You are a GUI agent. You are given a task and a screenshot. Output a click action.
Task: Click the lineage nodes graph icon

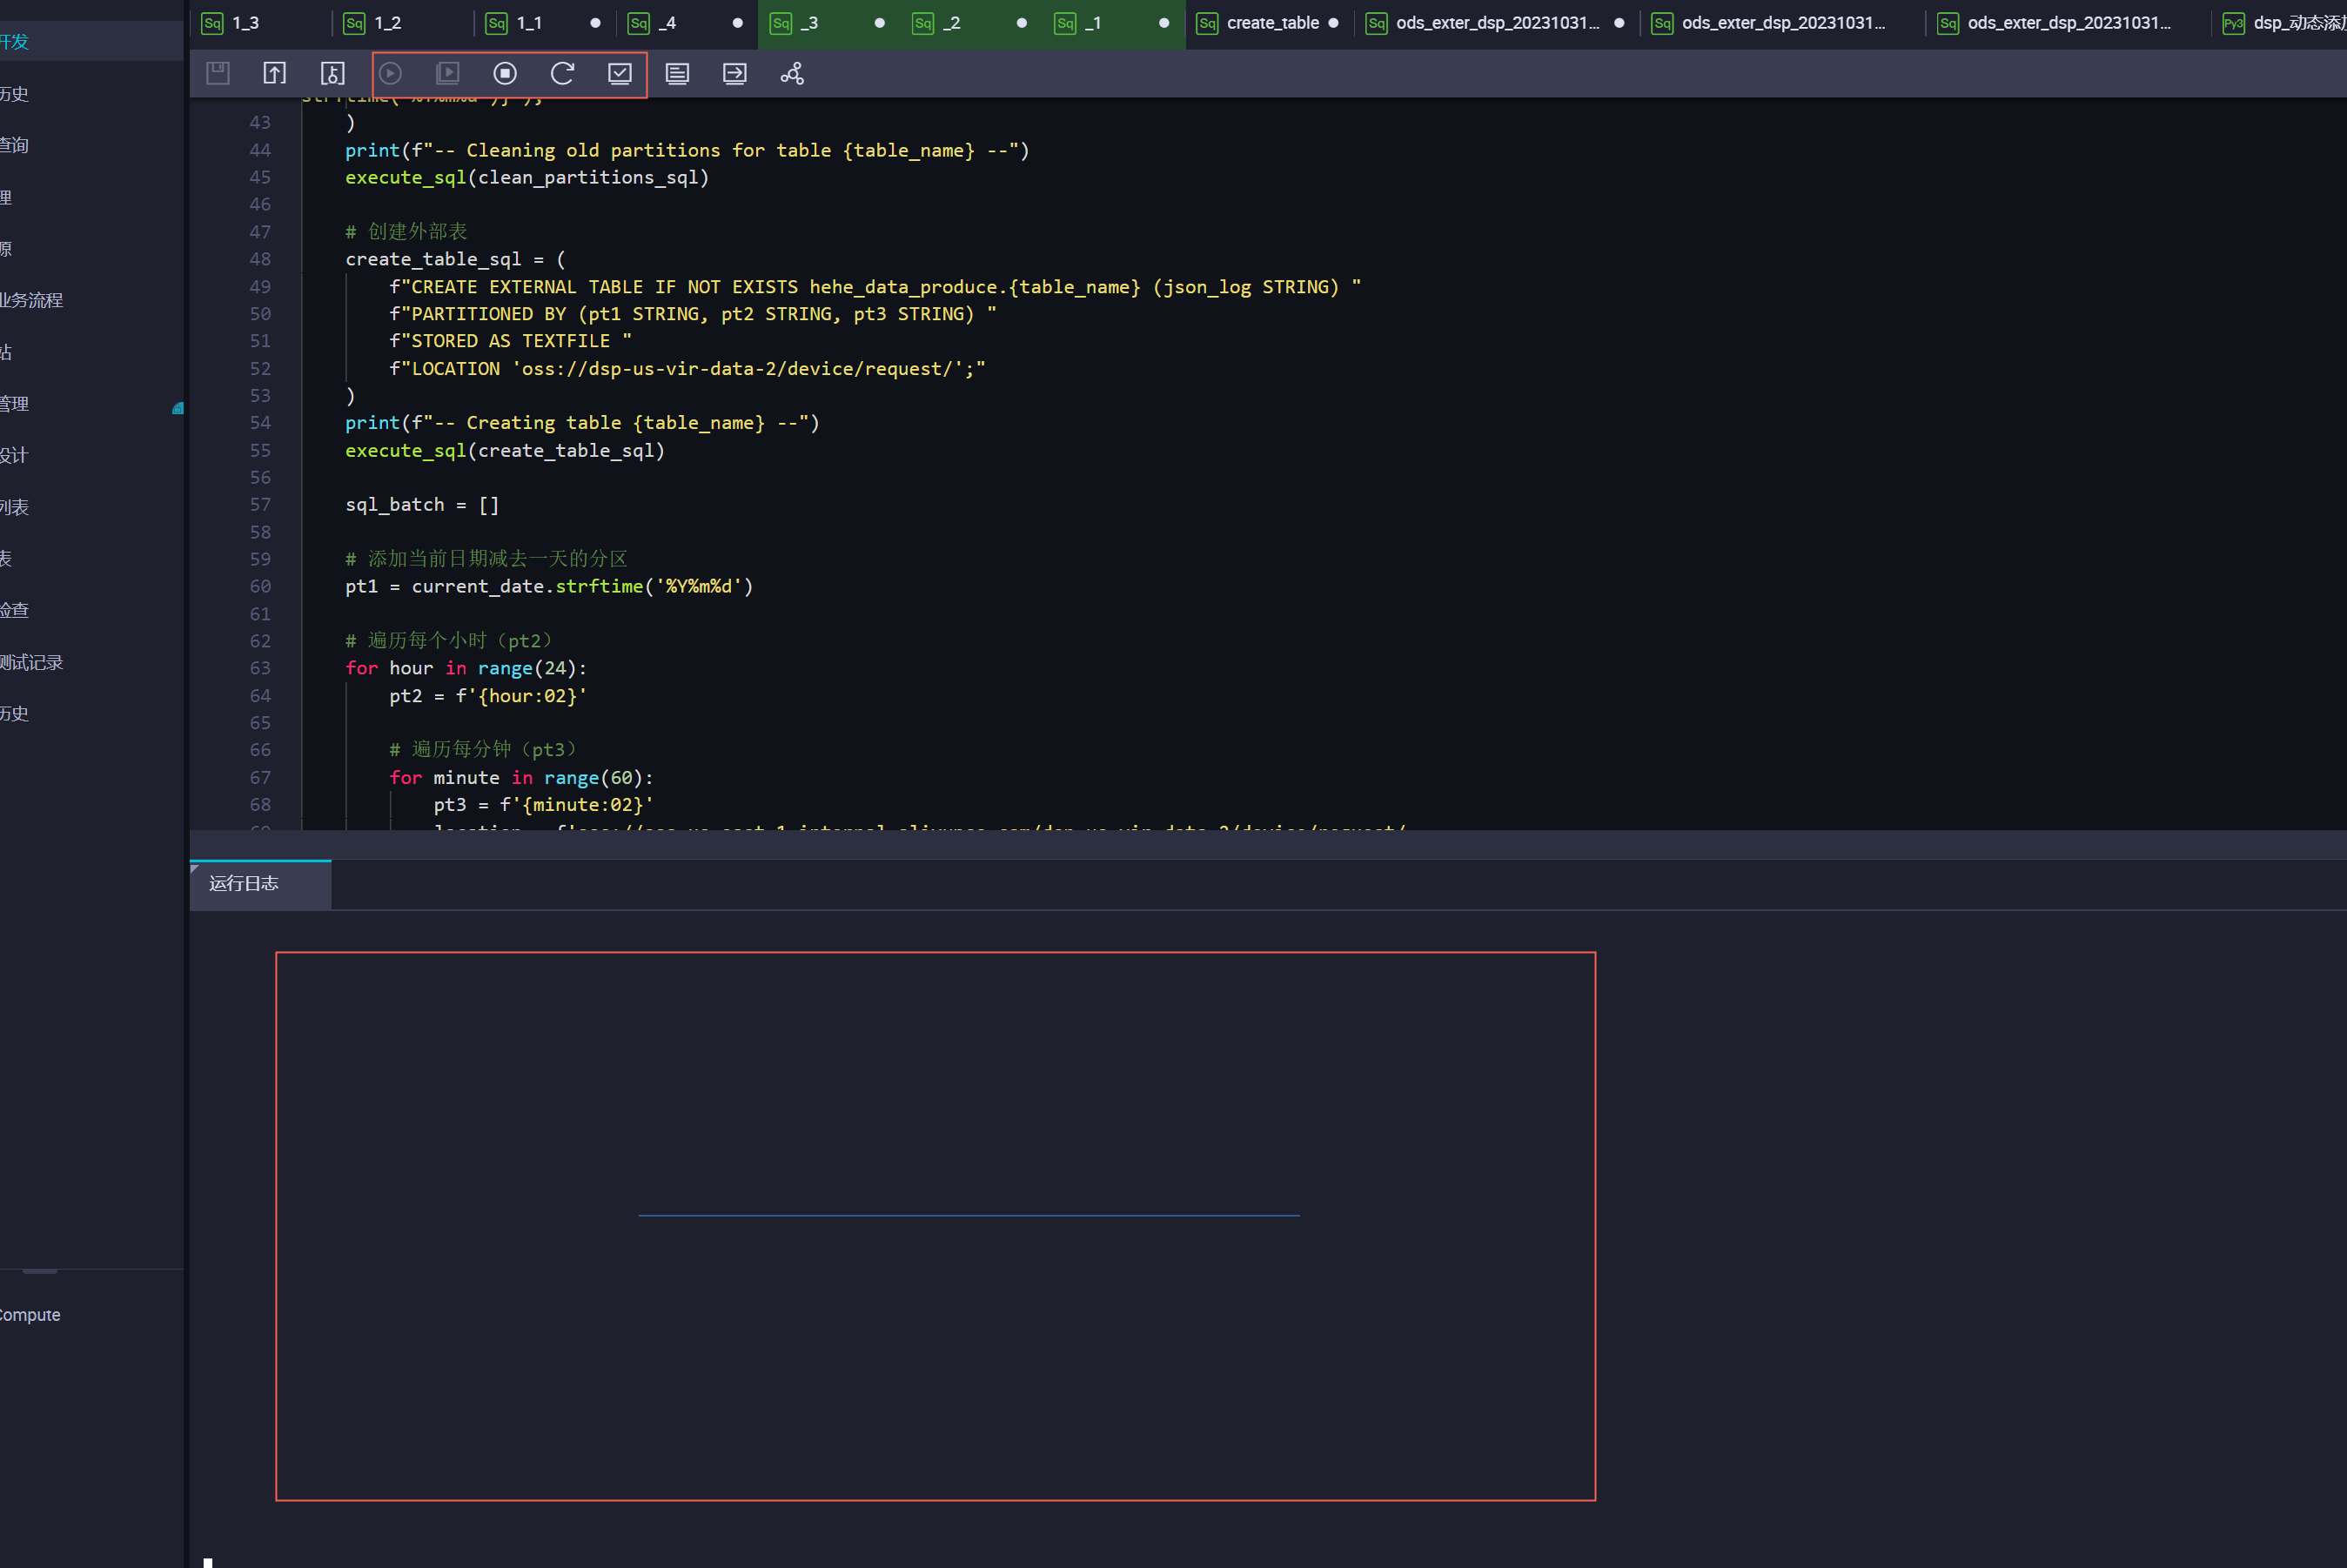792,73
